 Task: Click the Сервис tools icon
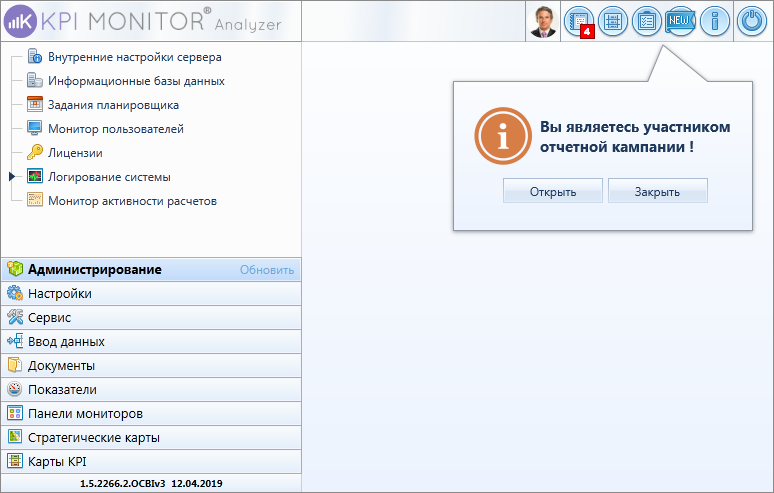(15, 317)
